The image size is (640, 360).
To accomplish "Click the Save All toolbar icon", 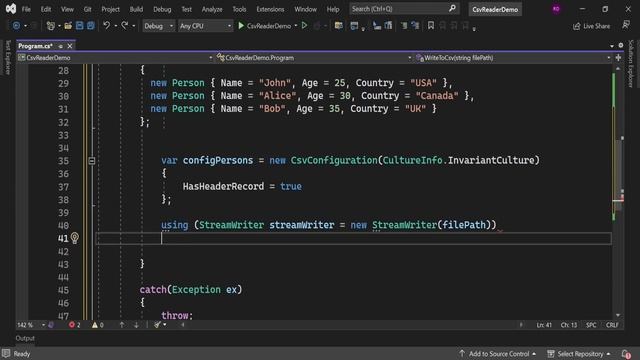I will point(91,26).
